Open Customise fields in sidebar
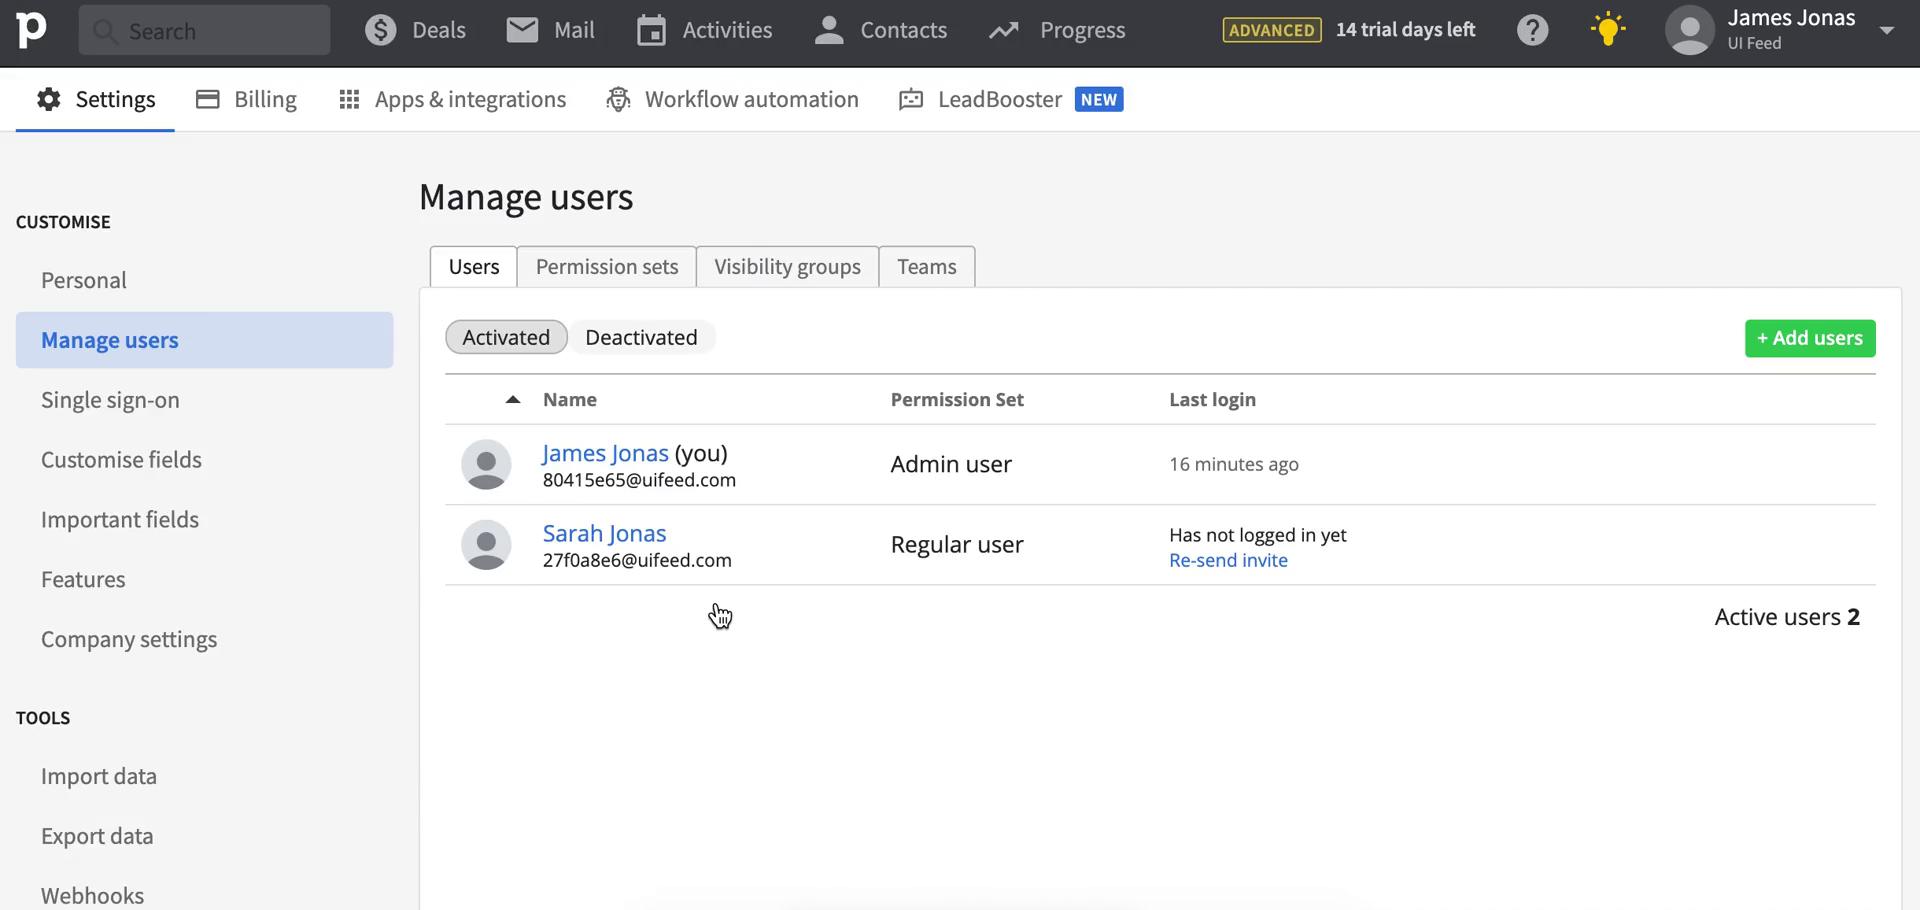 click(x=121, y=460)
